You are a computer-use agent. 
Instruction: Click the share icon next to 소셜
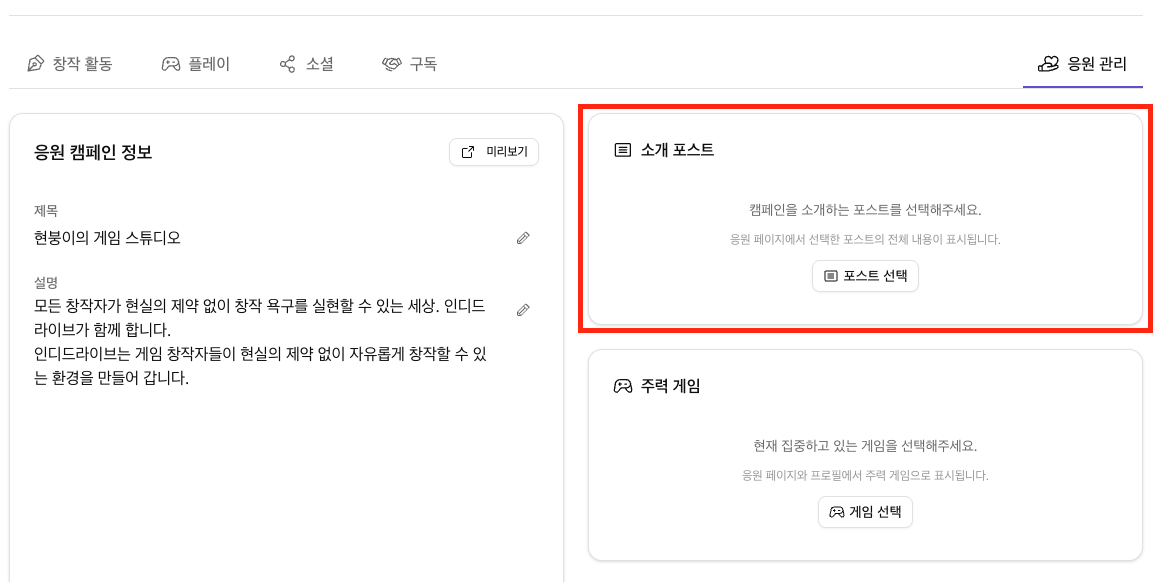[286, 63]
